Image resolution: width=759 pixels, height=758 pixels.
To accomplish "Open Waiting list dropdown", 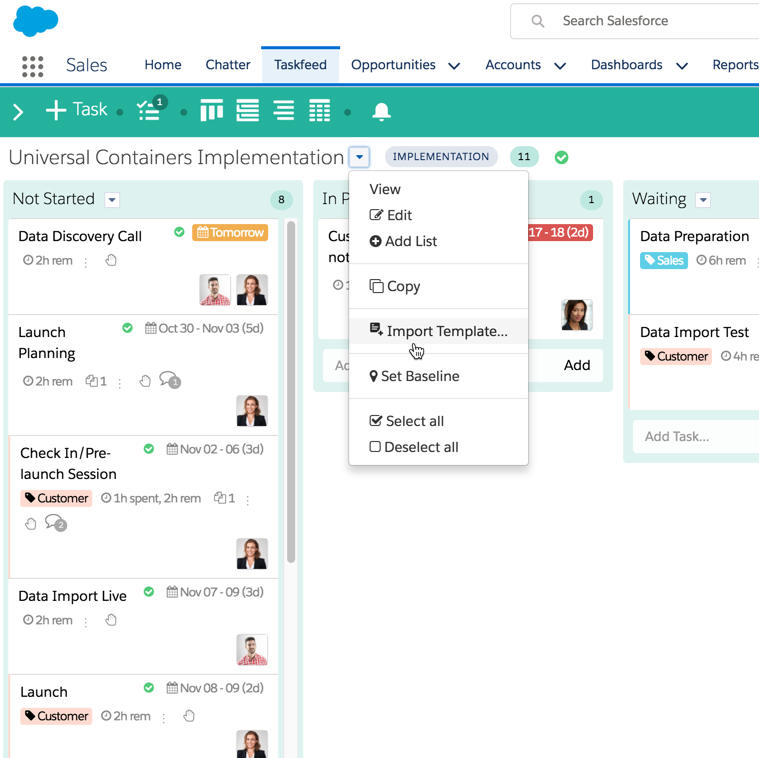I will [703, 199].
